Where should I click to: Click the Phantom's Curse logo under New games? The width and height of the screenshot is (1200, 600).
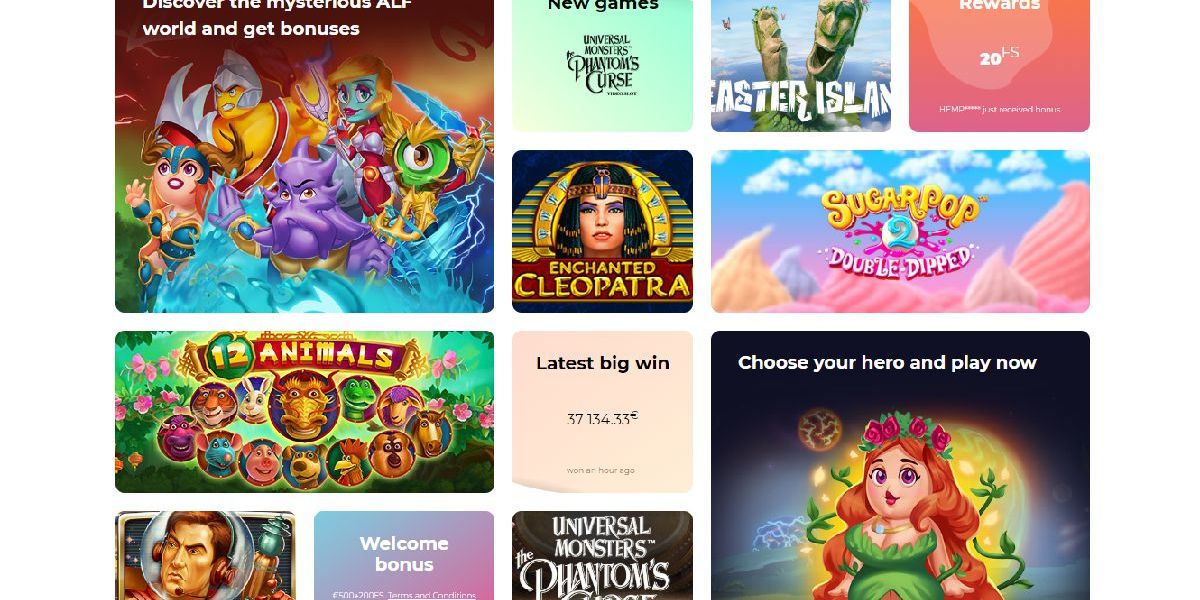pyautogui.click(x=602, y=66)
